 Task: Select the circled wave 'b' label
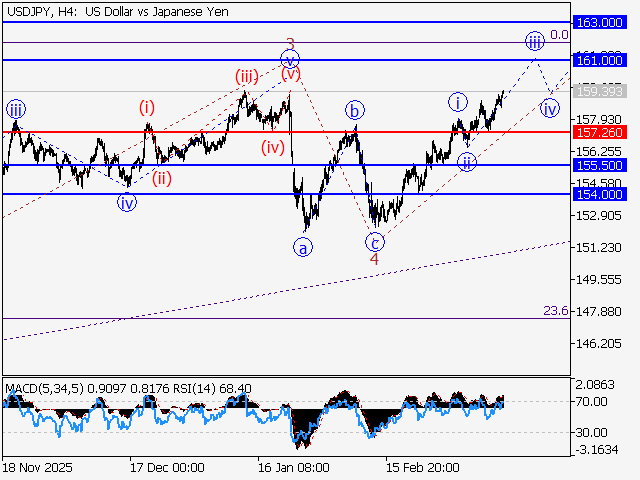pos(354,110)
